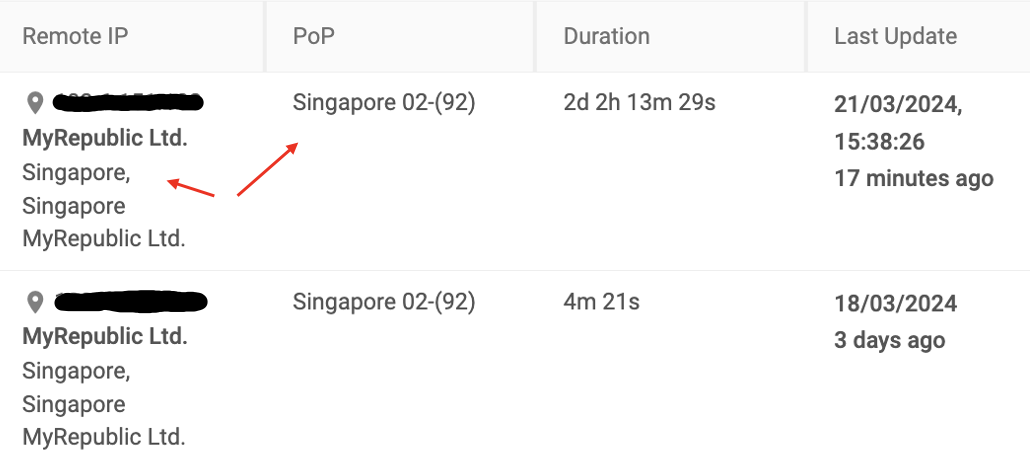Click the 3 days ago text
The width and height of the screenshot is (1030, 456).
[x=889, y=340]
